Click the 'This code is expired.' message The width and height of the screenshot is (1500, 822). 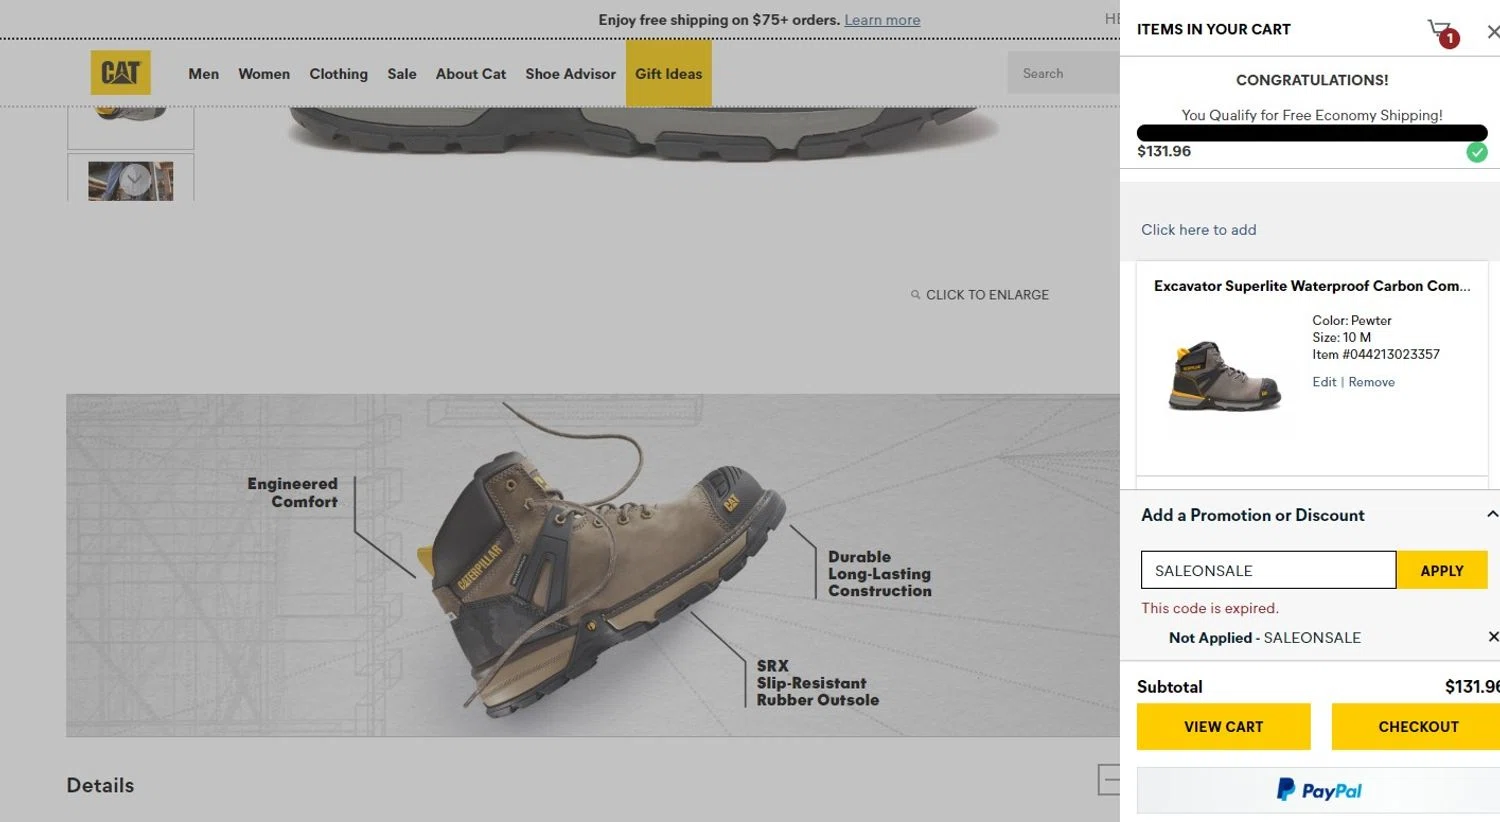(1210, 608)
